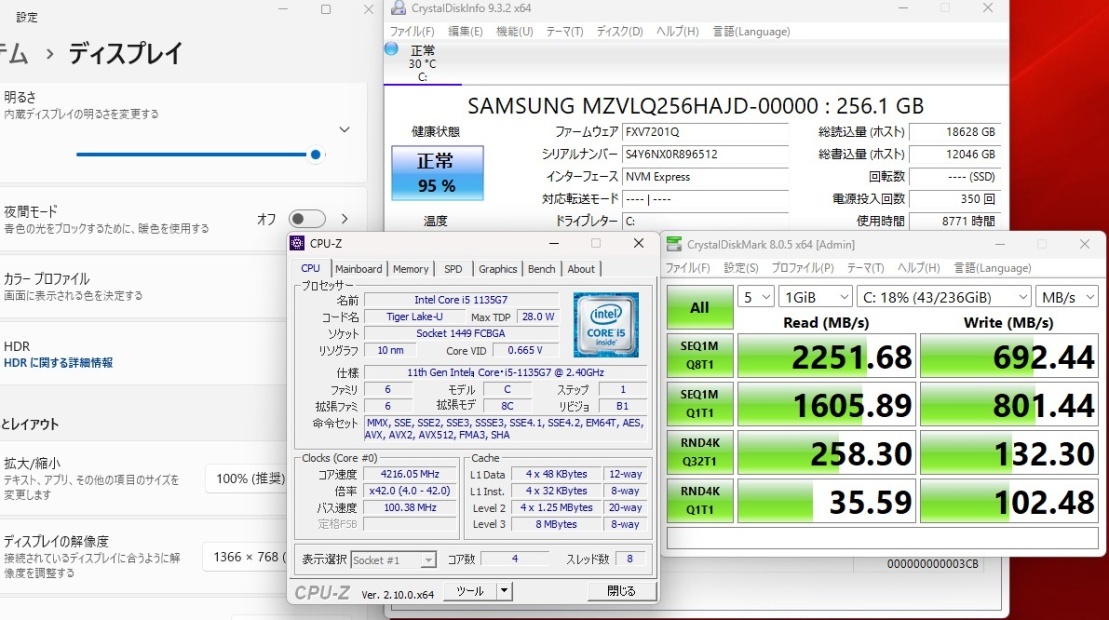Click the CrystalDiskInfo title bar icon

tap(398, 8)
